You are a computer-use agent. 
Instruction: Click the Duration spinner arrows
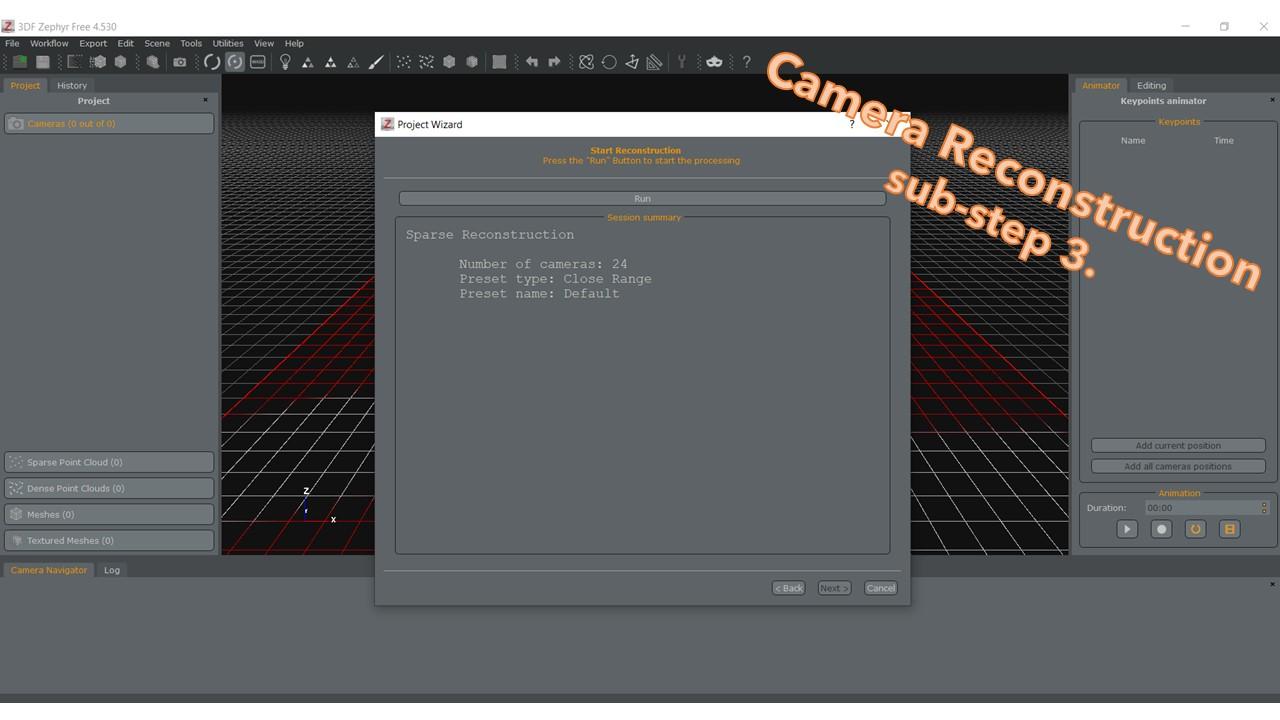[1264, 508]
